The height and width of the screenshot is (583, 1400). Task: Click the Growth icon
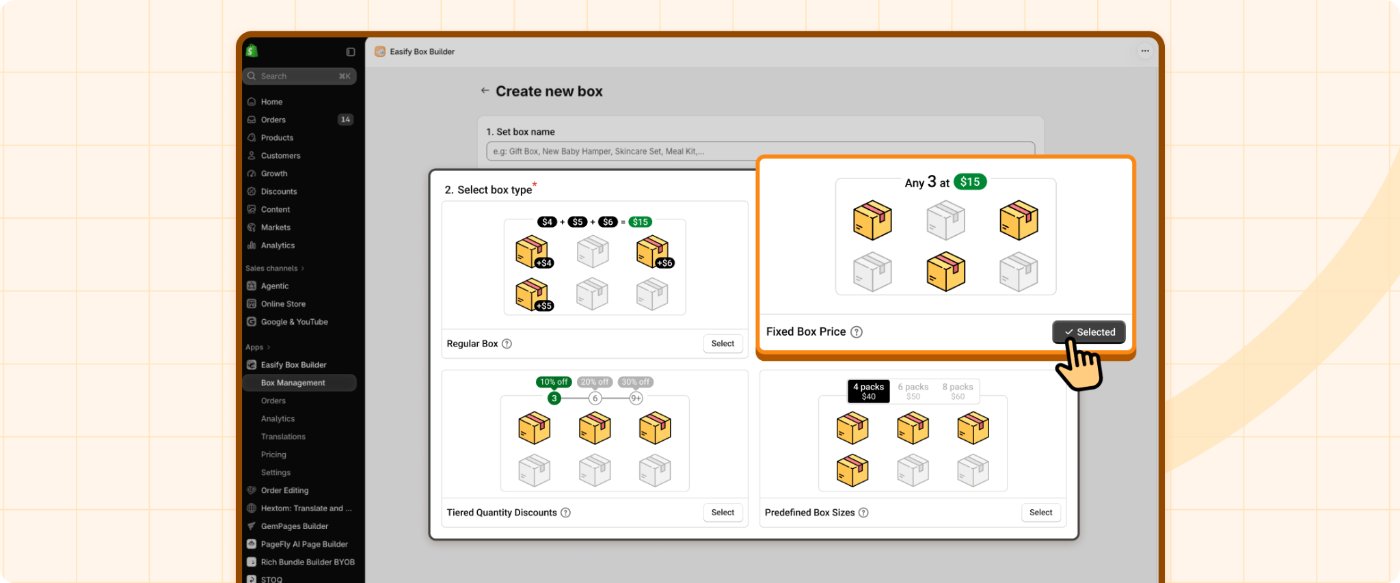click(252, 174)
